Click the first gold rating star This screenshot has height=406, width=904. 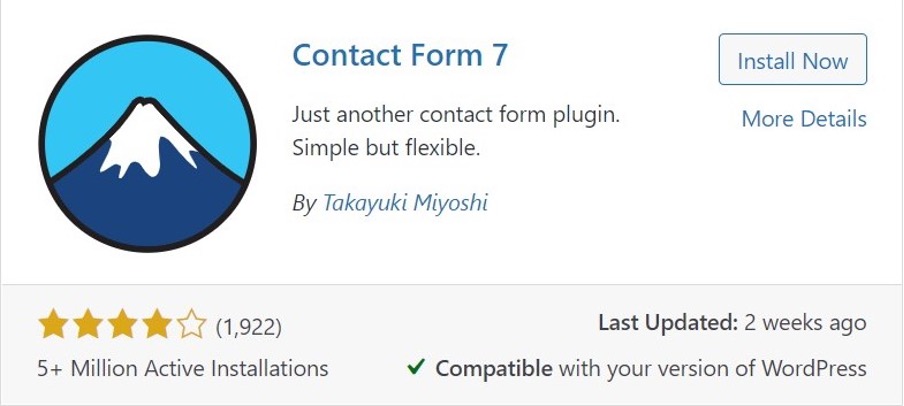point(51,325)
